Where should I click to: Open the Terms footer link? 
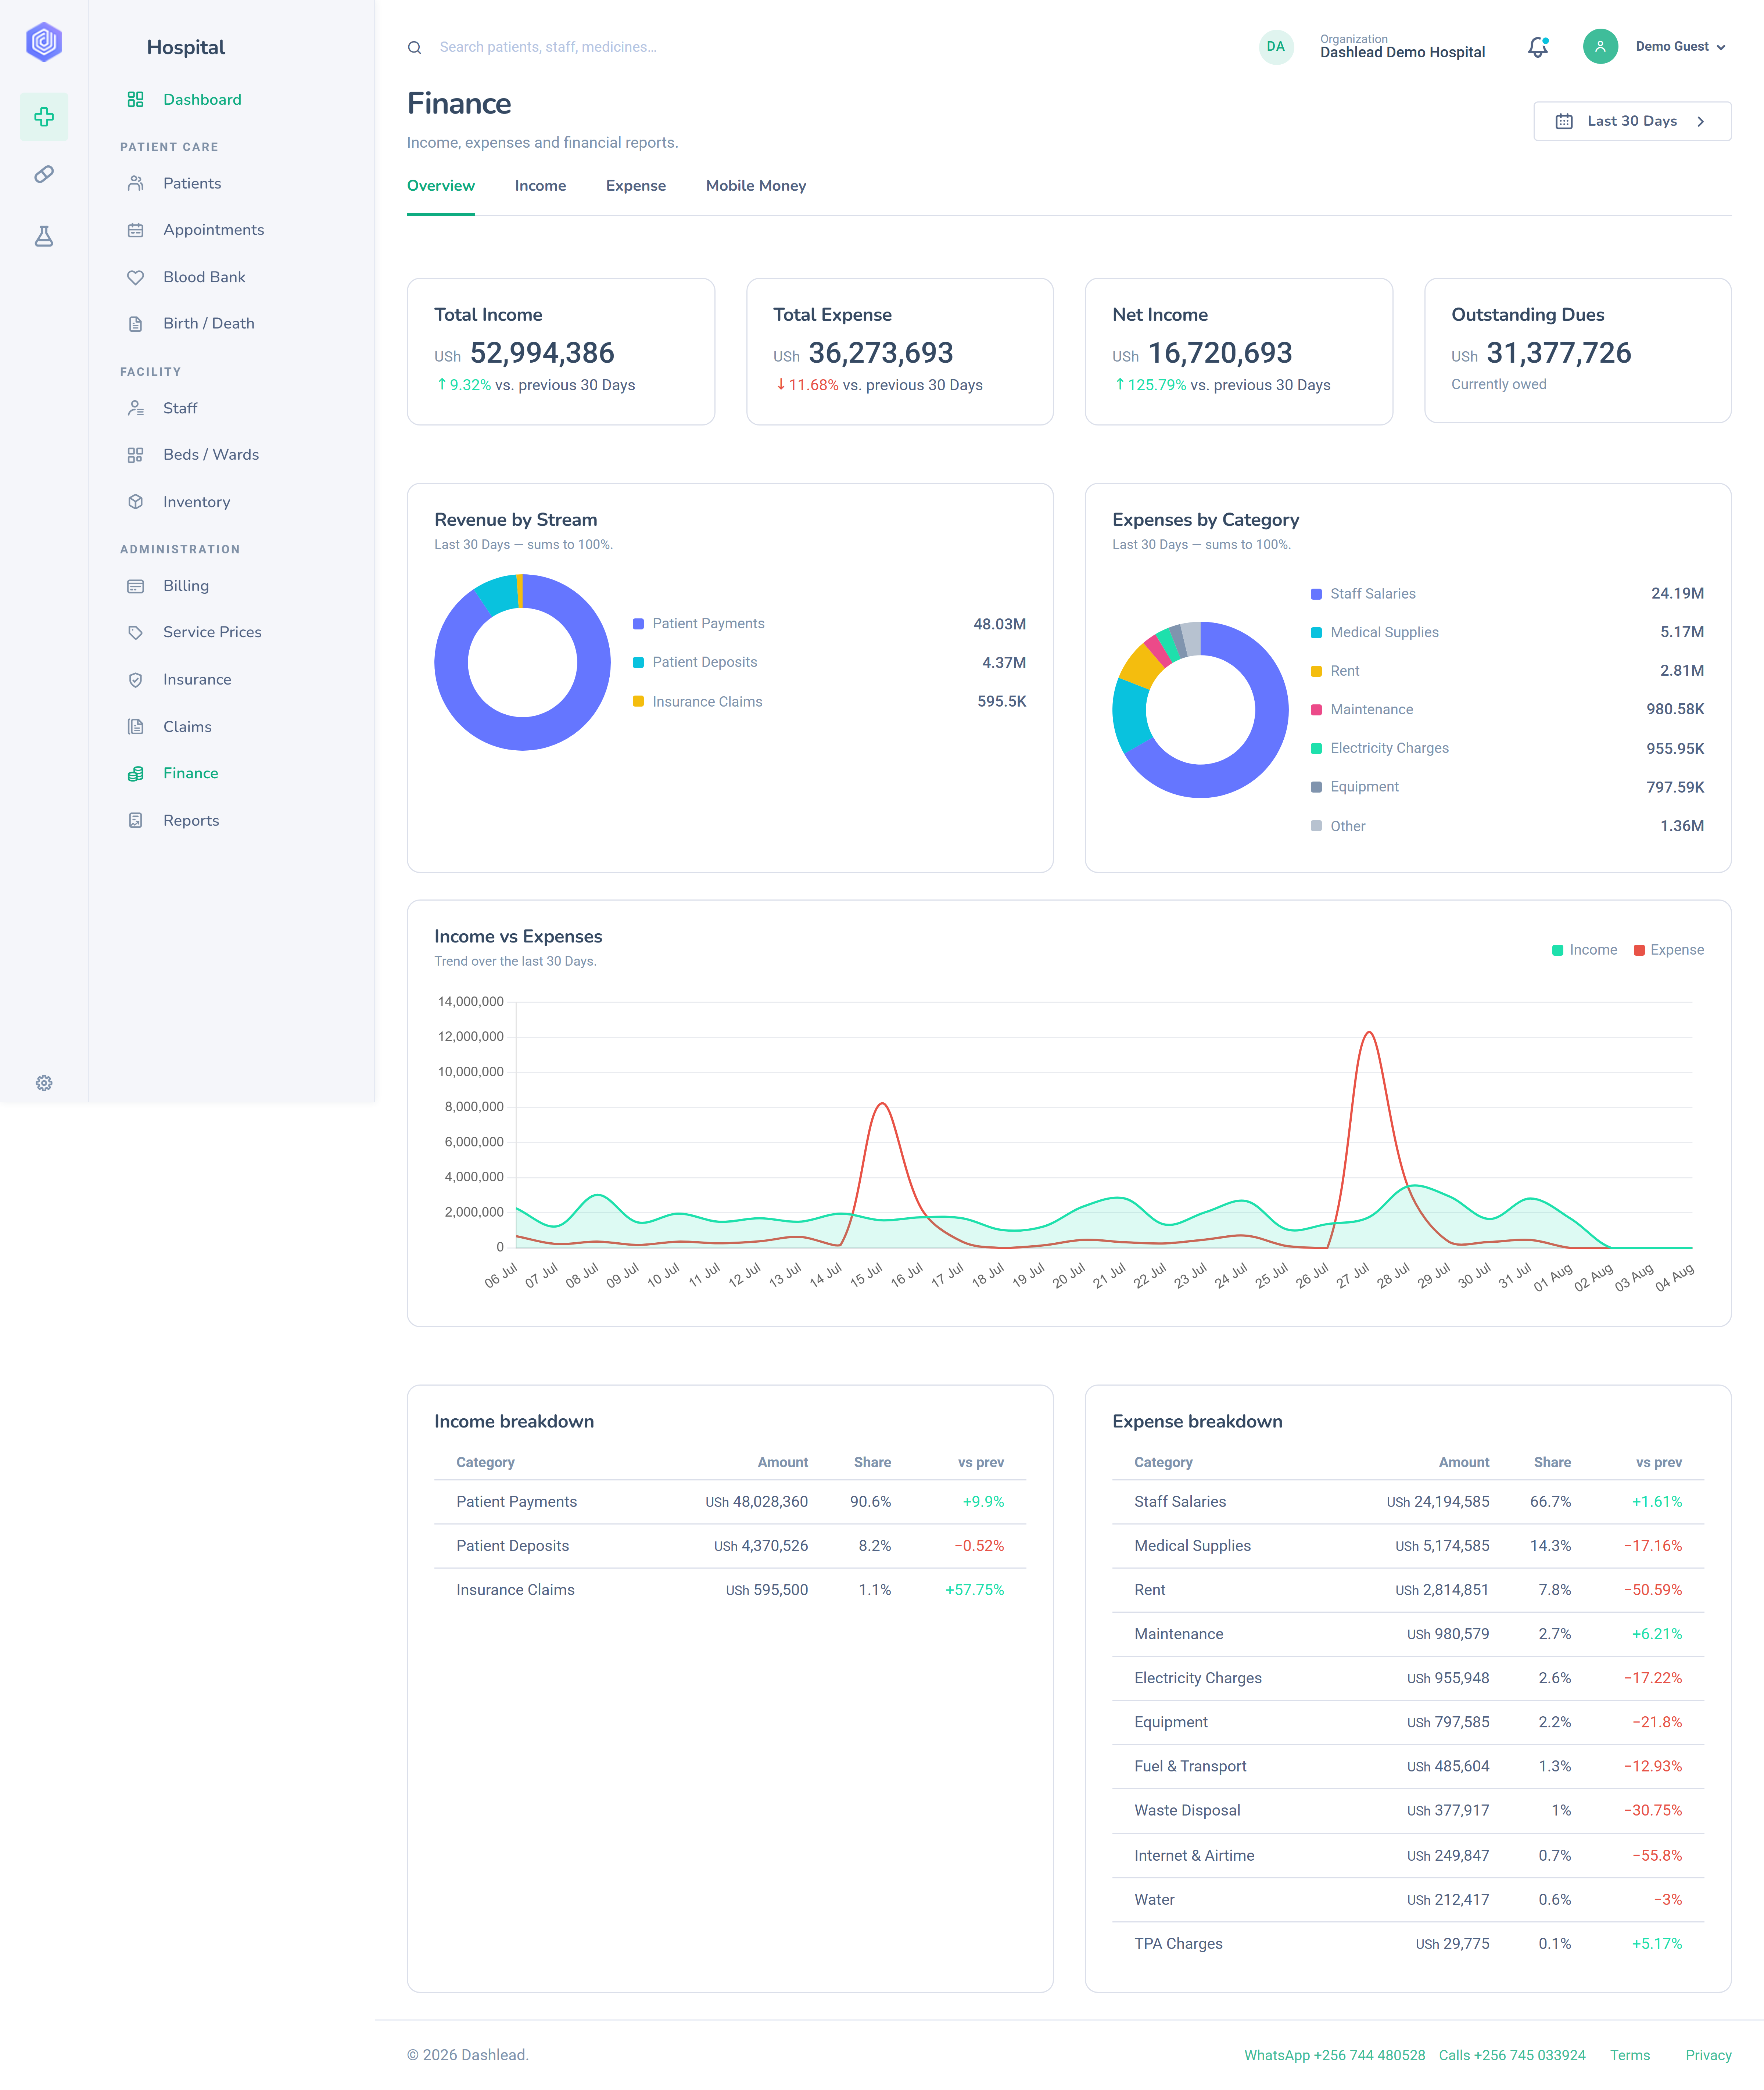pyautogui.click(x=1630, y=2055)
